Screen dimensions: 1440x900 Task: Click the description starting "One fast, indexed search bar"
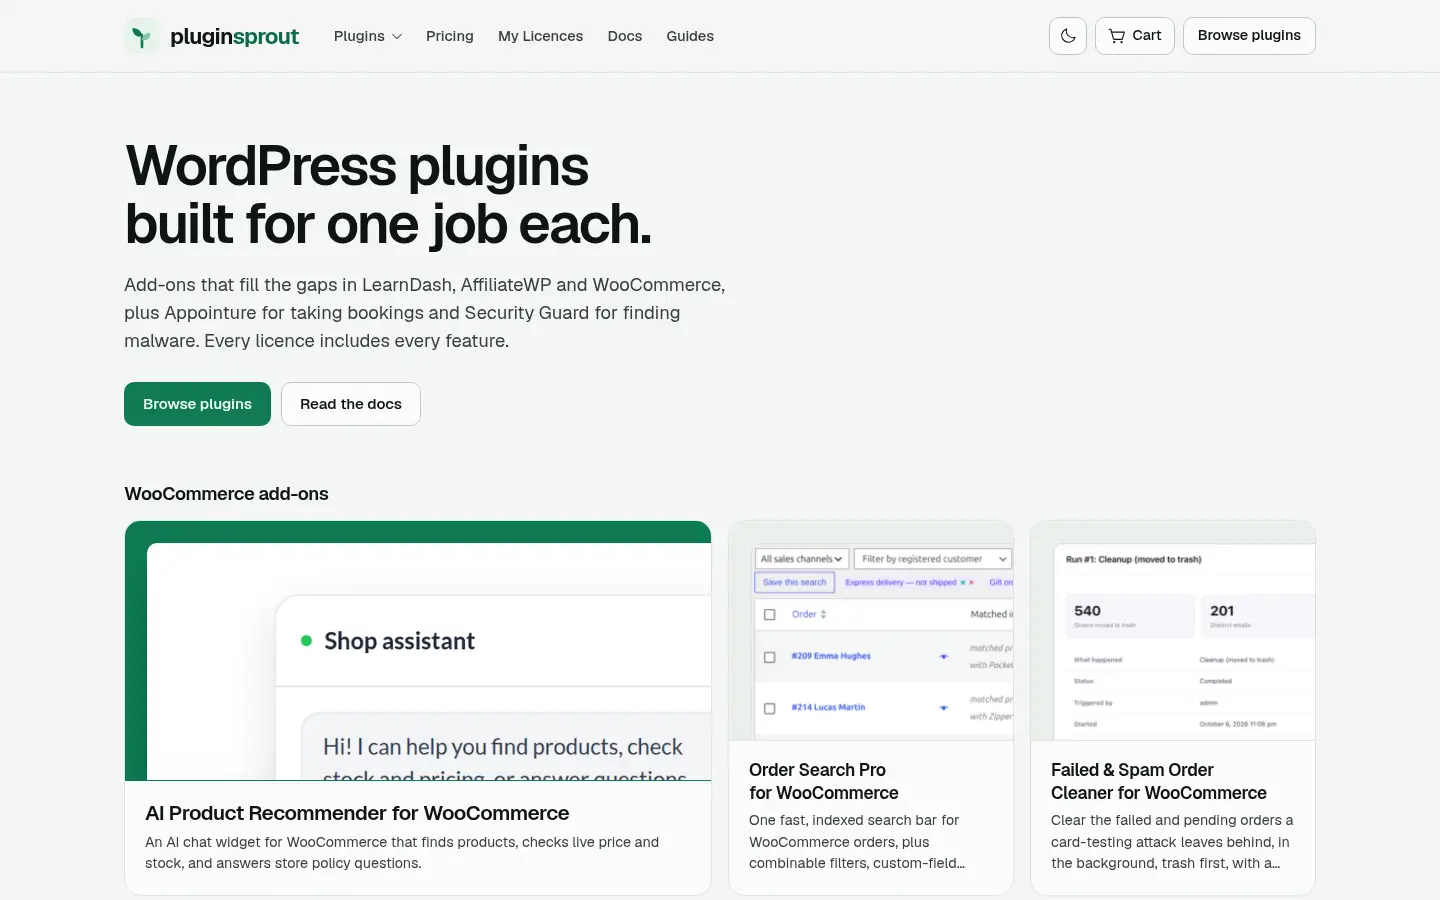(x=857, y=842)
